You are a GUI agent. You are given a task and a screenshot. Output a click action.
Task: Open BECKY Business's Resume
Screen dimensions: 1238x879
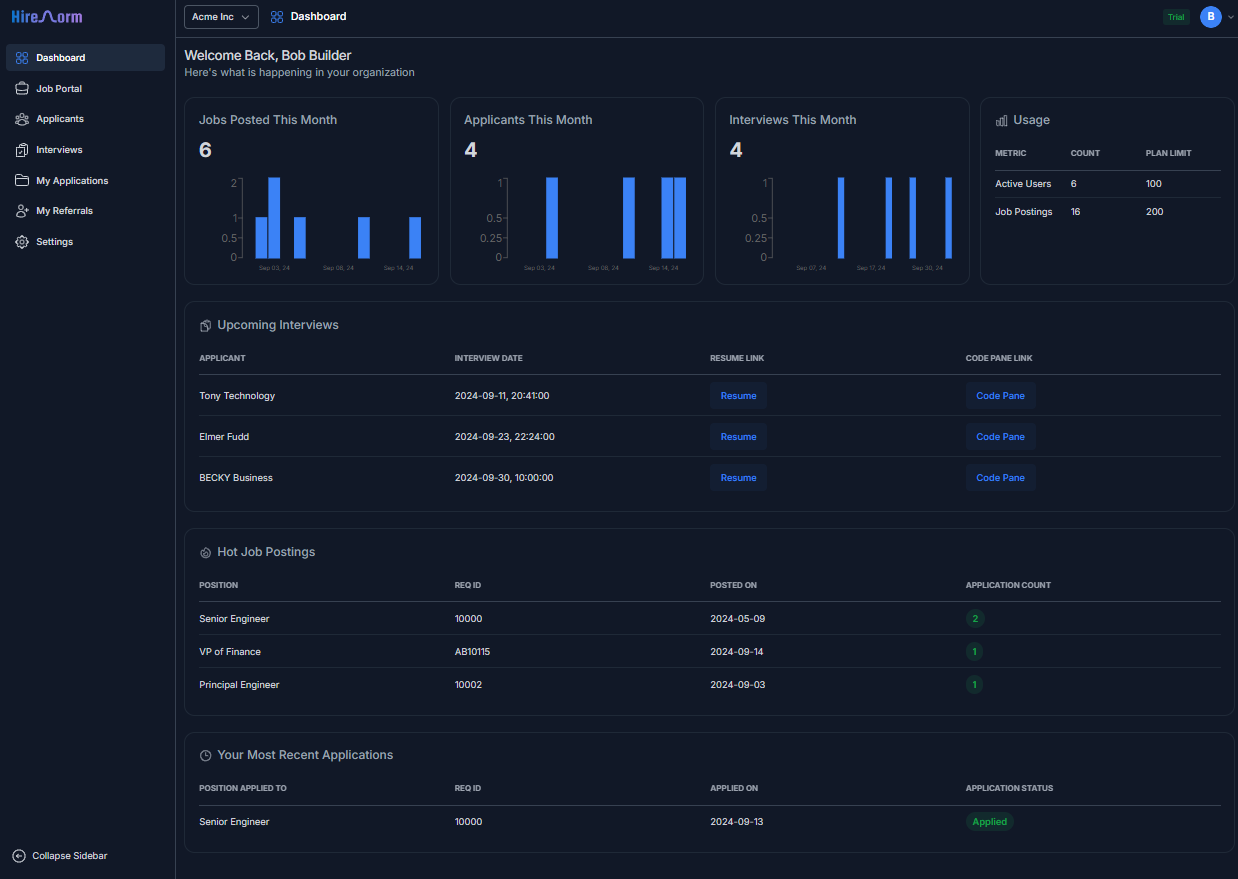coord(739,478)
